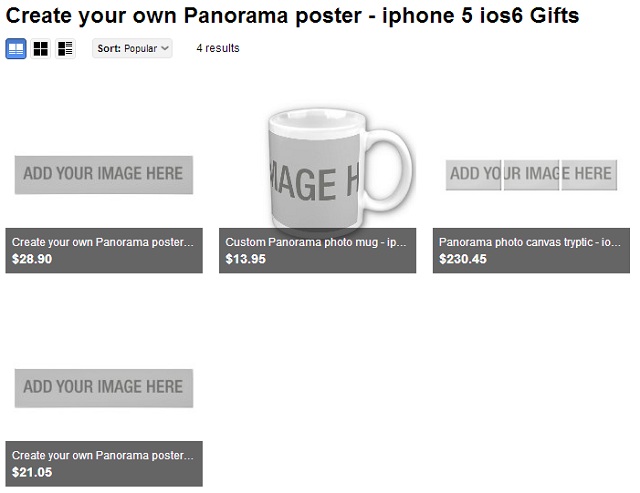Open Panorama photo canvas triptych link
Viewport: 640px width, 493px height.
(x=531, y=242)
